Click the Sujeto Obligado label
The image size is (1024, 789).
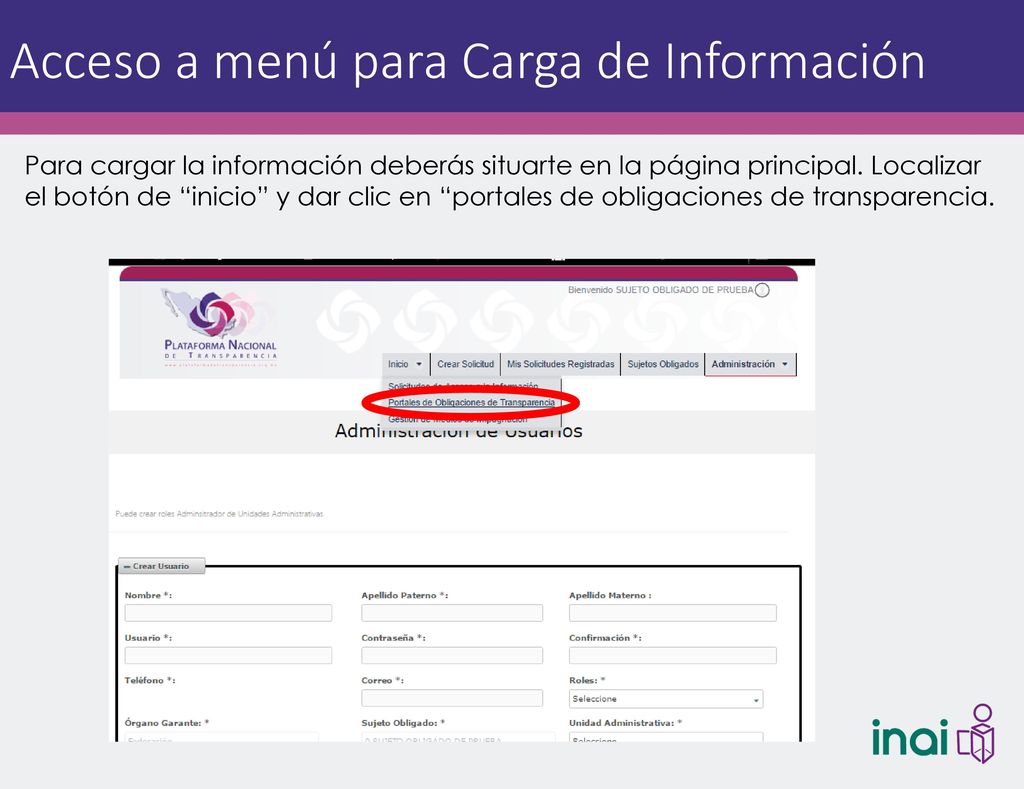coord(403,723)
